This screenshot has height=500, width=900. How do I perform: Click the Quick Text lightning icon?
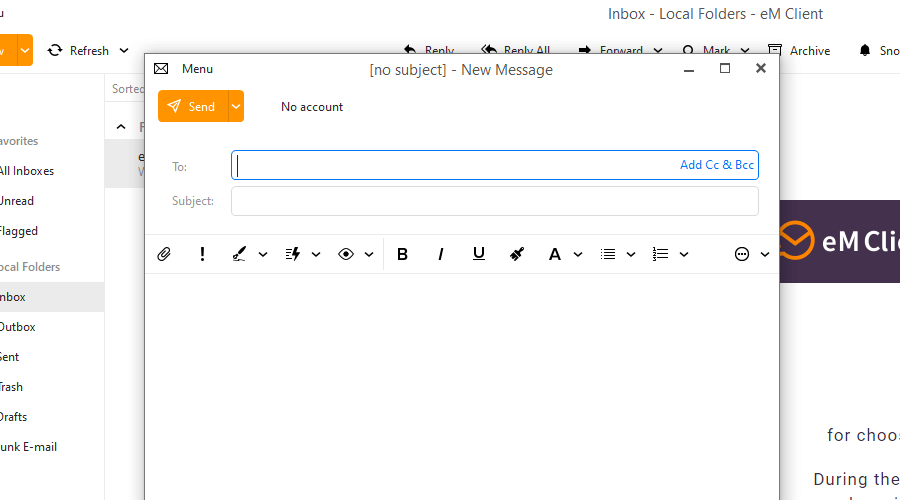(x=293, y=254)
